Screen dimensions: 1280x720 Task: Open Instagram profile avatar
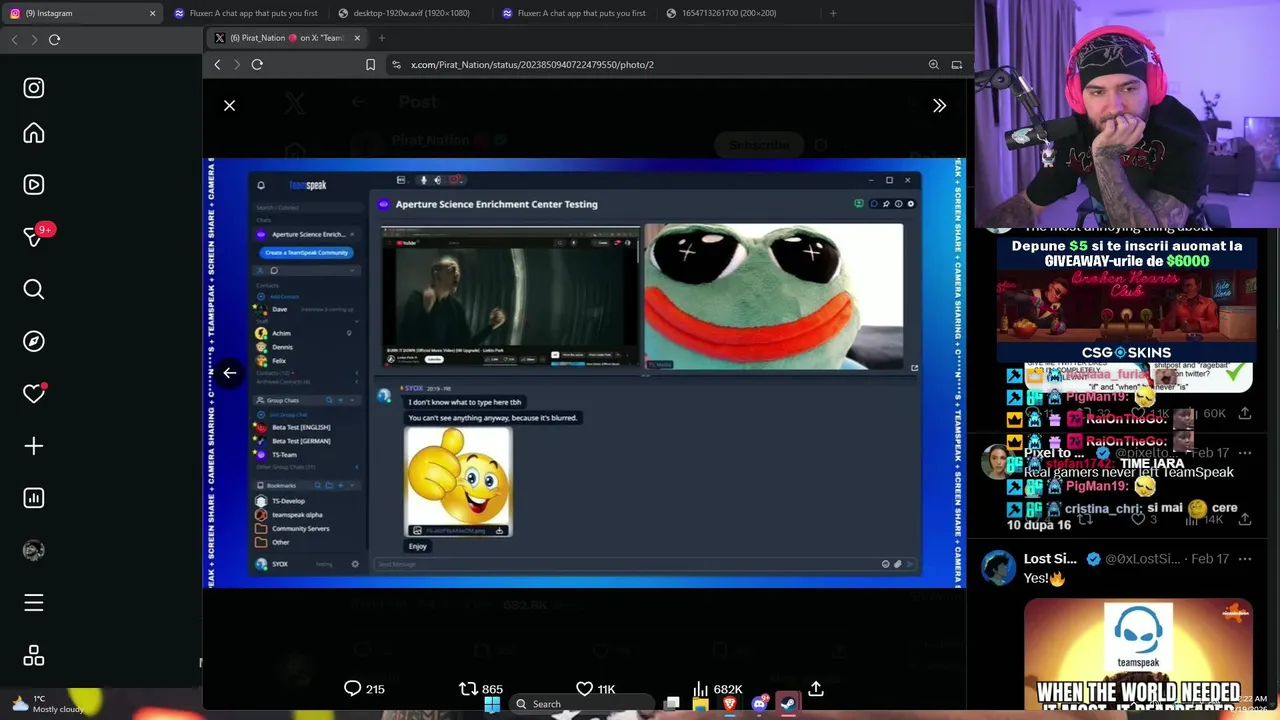34,550
